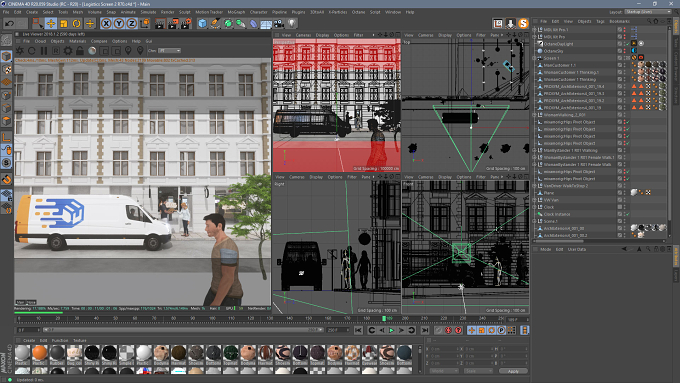Go to end of animation

coord(425,331)
